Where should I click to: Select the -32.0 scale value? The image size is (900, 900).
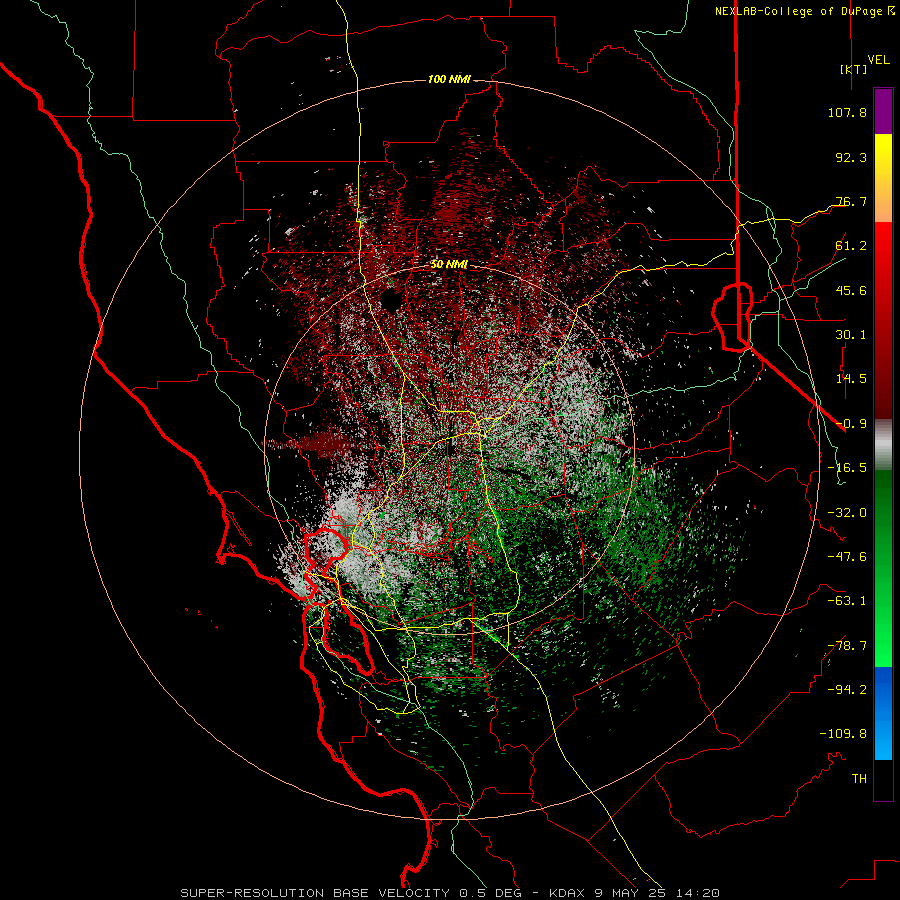pyautogui.click(x=847, y=513)
